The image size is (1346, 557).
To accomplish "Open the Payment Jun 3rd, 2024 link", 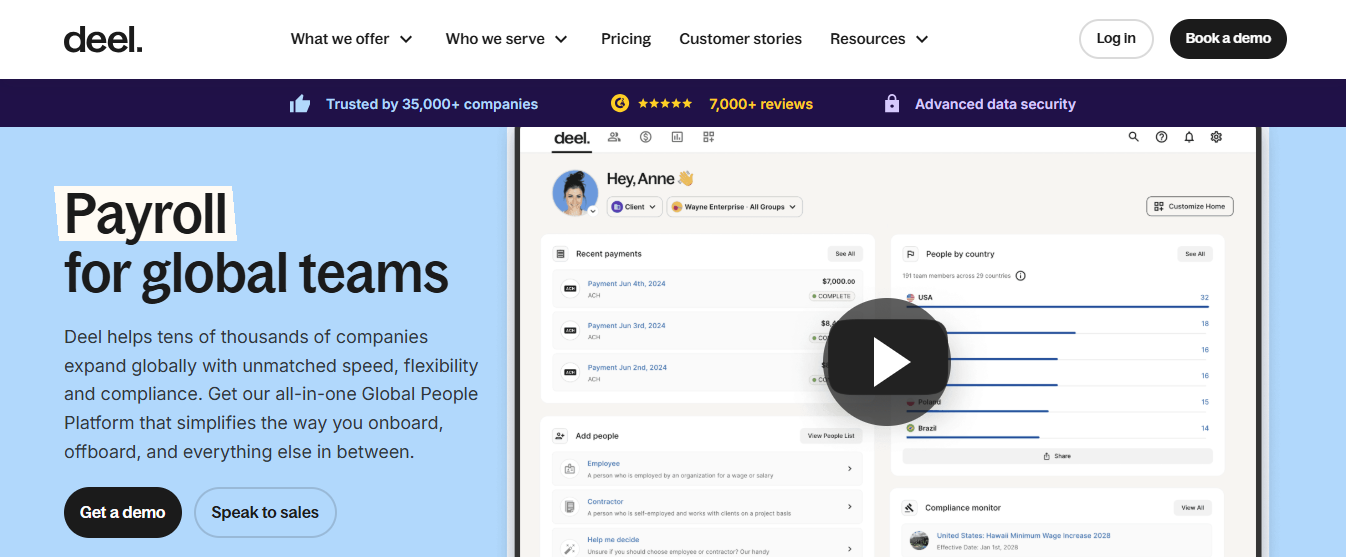I will coord(626,326).
